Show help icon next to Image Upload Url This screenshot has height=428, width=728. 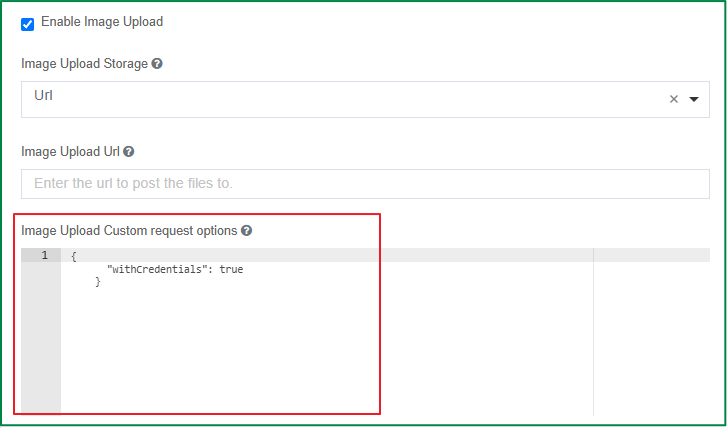click(x=129, y=152)
